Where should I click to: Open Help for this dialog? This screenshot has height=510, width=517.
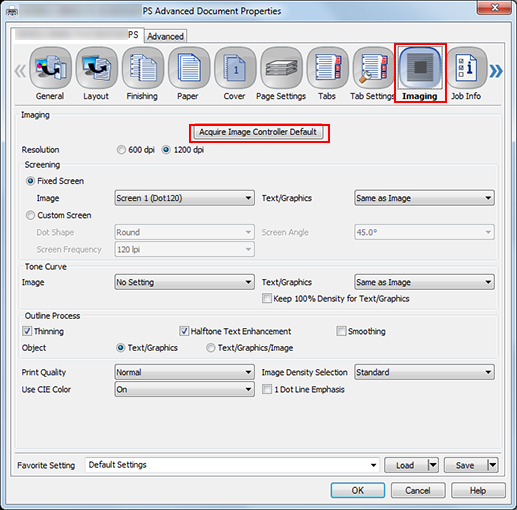(478, 490)
